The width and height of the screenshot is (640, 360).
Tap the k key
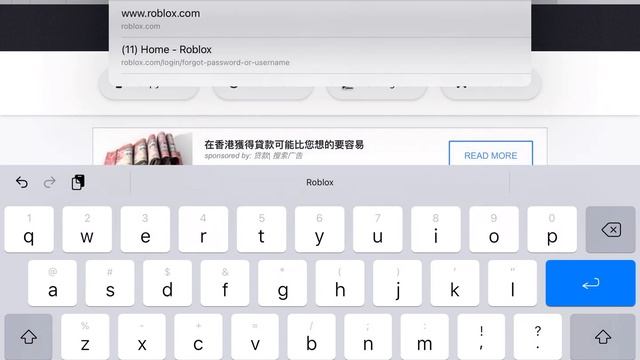pyautogui.click(x=455, y=283)
